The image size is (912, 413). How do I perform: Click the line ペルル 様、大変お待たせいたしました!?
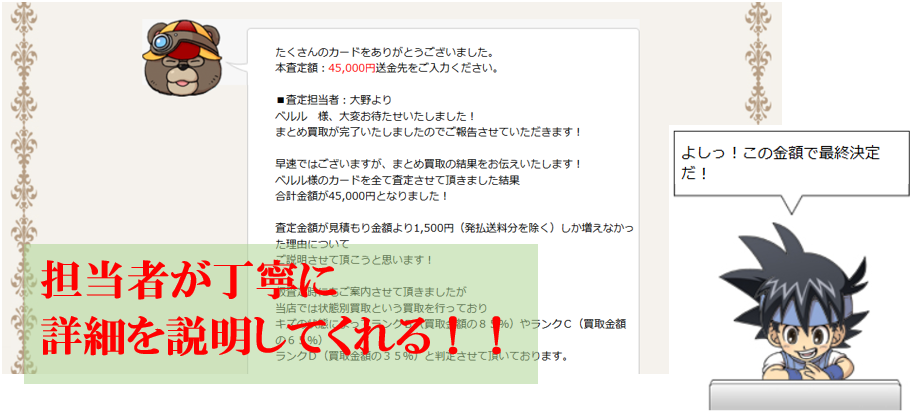[375, 116]
